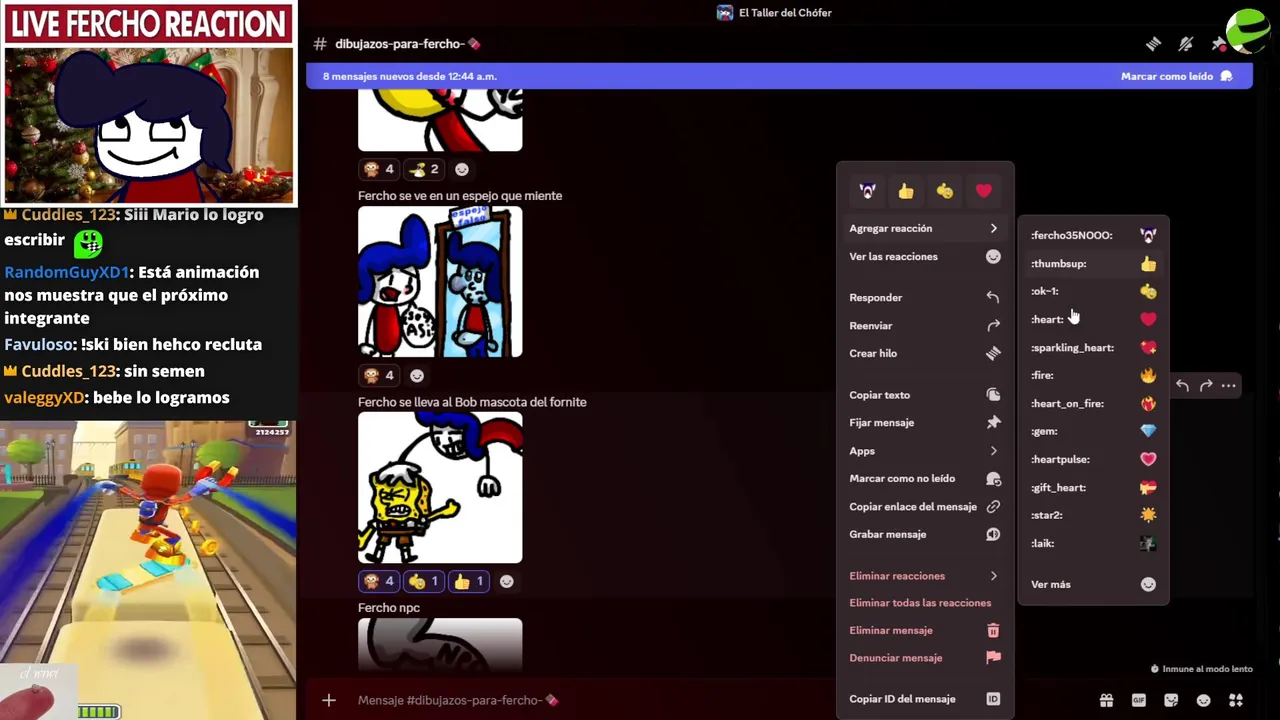This screenshot has width=1280, height=720.
Task: Quick-react with thumbs up at context menu top
Action: 906,191
